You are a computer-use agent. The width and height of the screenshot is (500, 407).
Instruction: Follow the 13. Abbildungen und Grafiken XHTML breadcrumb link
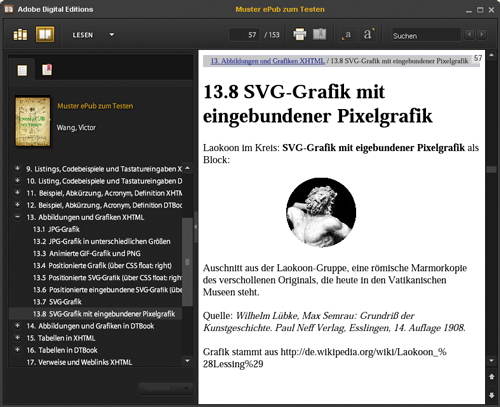268,61
